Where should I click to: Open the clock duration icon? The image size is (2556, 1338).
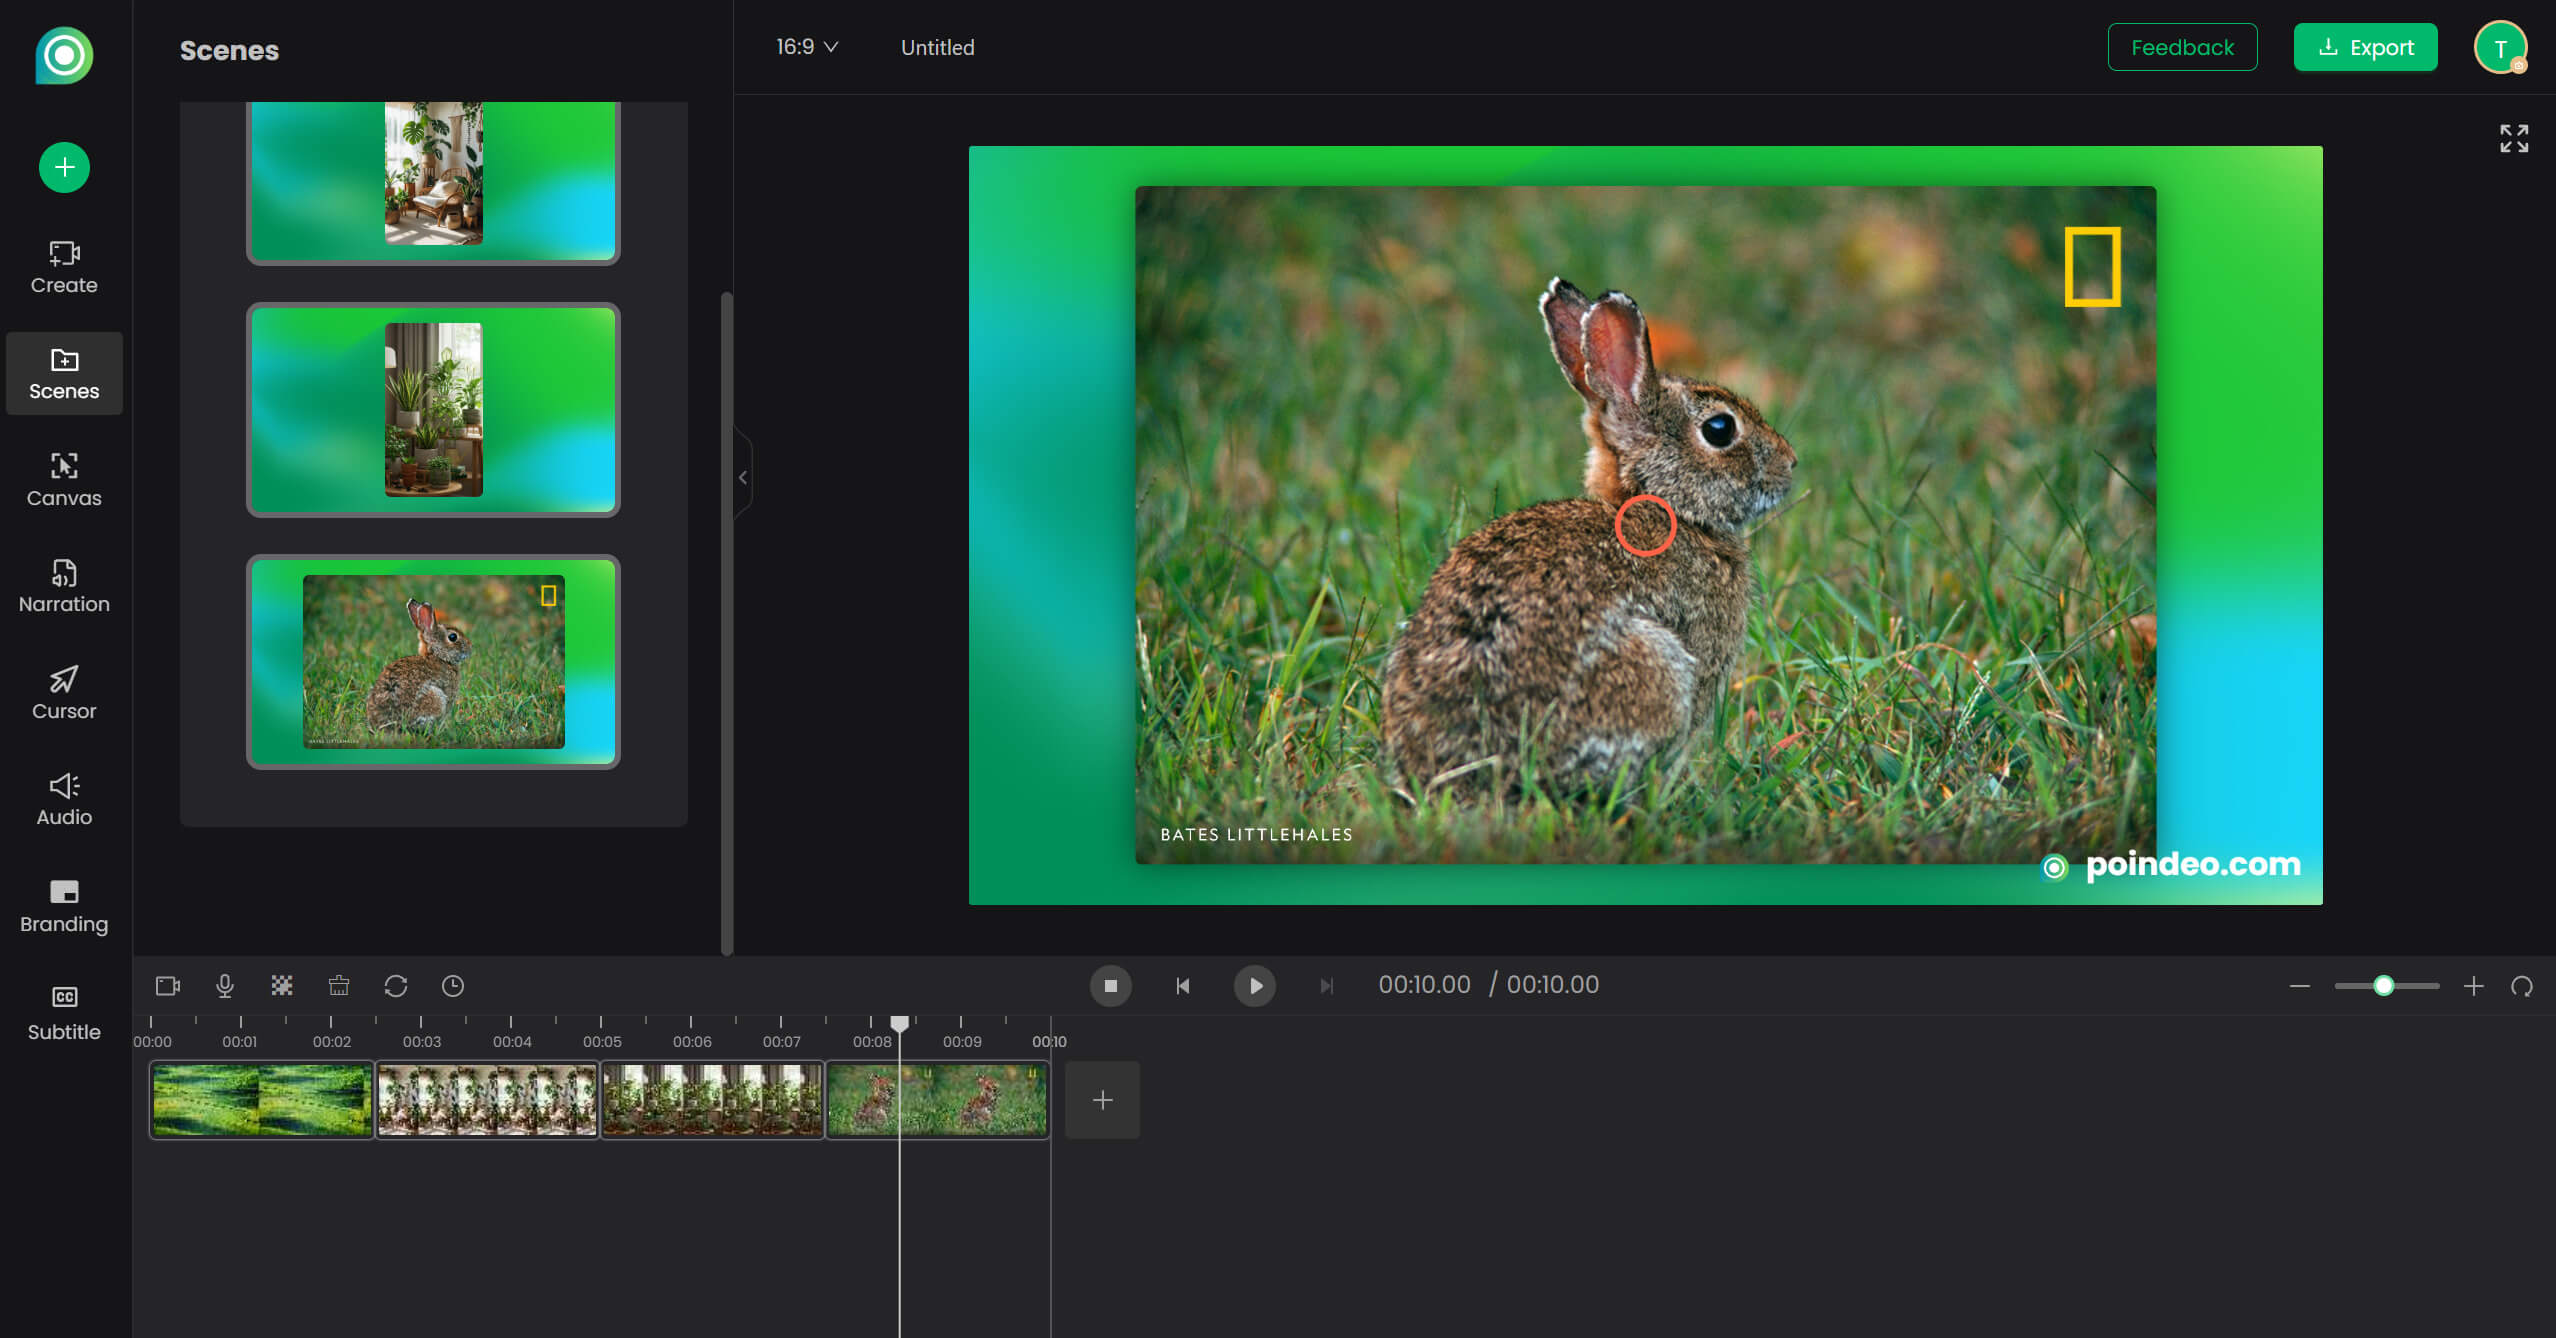click(x=453, y=986)
